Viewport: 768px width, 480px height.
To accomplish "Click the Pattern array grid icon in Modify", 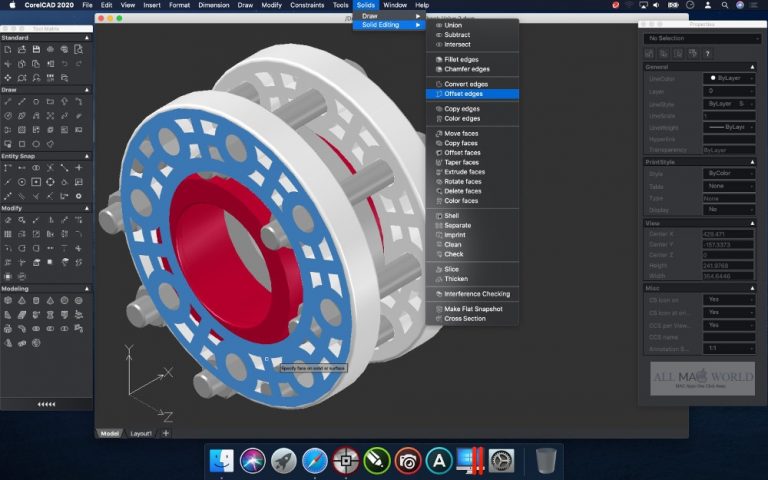I will point(7,234).
